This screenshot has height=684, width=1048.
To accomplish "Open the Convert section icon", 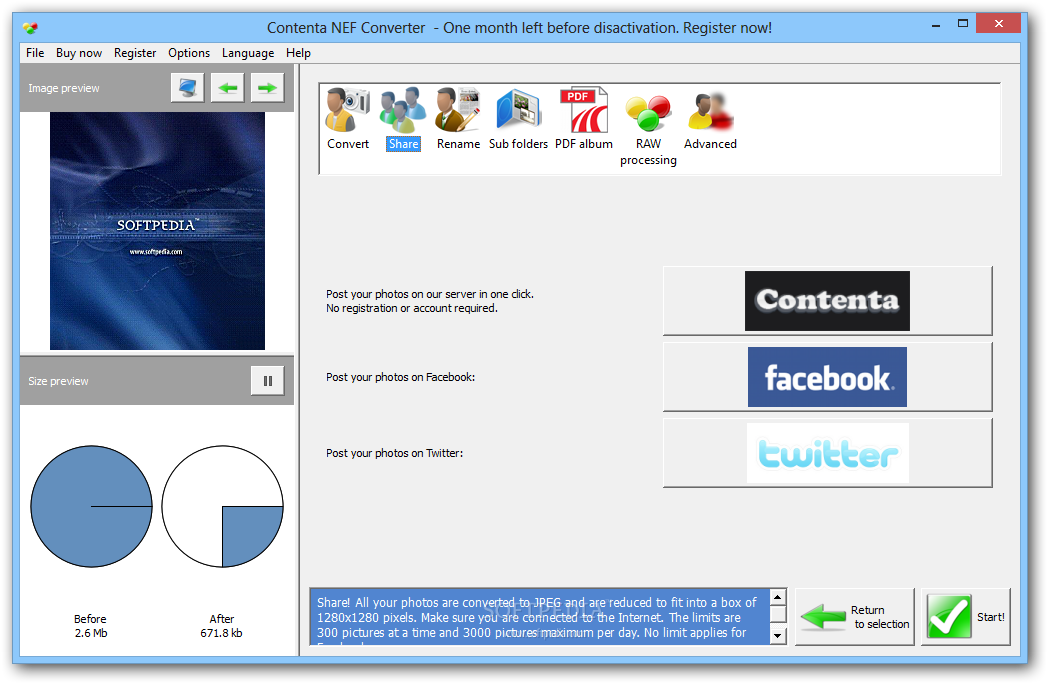I will coord(348,119).
